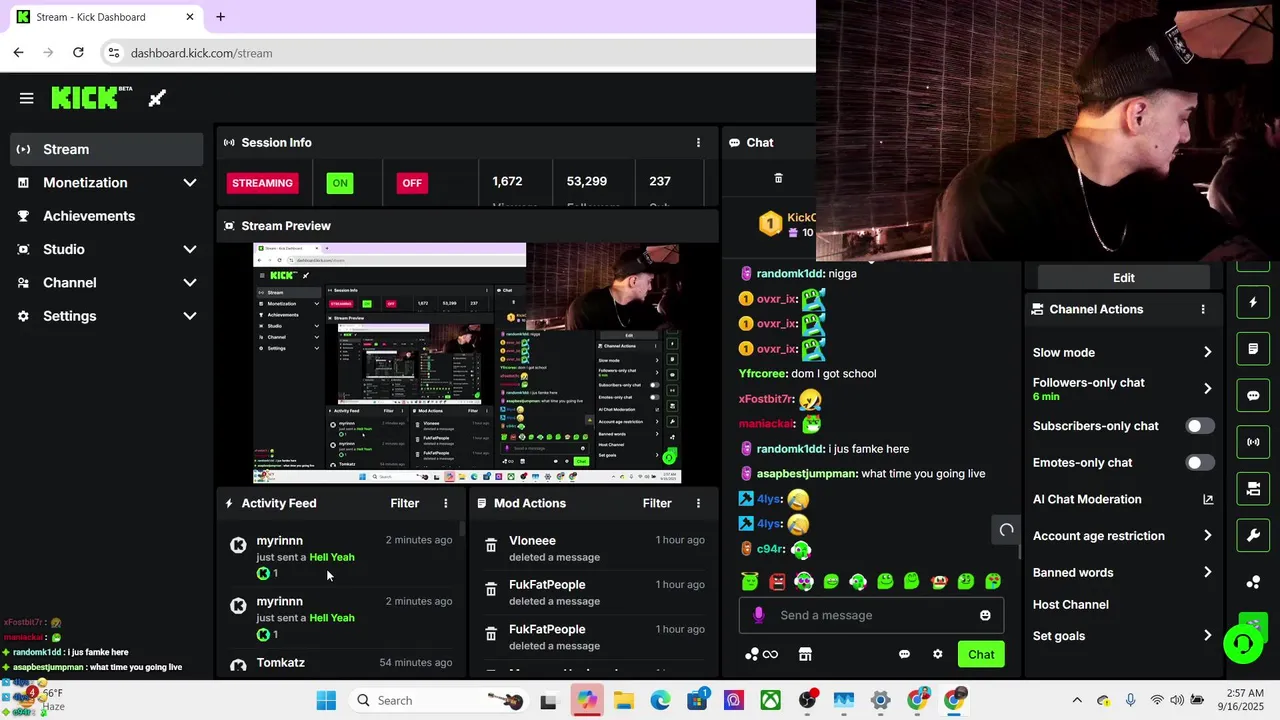This screenshot has width=1280, height=720.
Task: Click the trash icon in the Chat panel header
Action: pos(778,178)
